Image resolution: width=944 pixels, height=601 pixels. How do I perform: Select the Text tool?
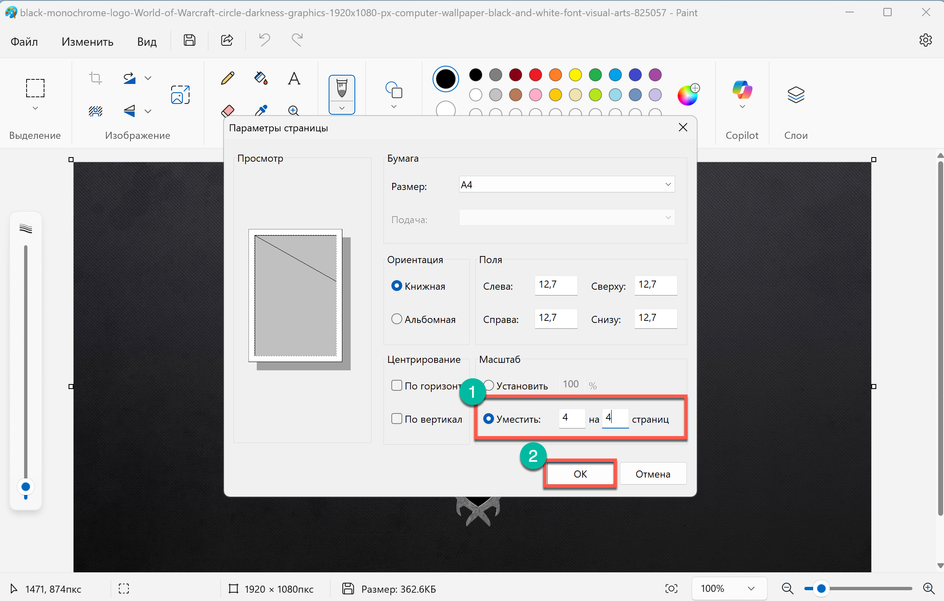(x=294, y=78)
